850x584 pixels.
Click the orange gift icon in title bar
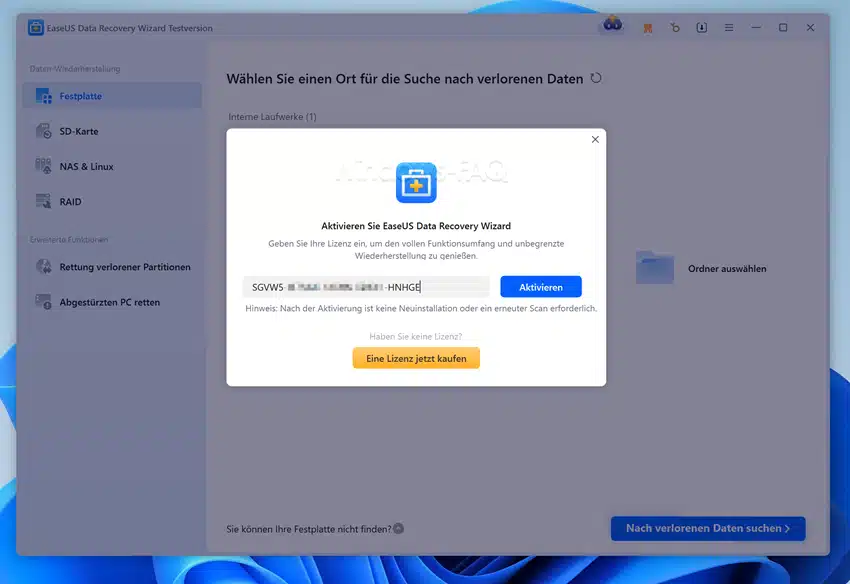(x=648, y=28)
